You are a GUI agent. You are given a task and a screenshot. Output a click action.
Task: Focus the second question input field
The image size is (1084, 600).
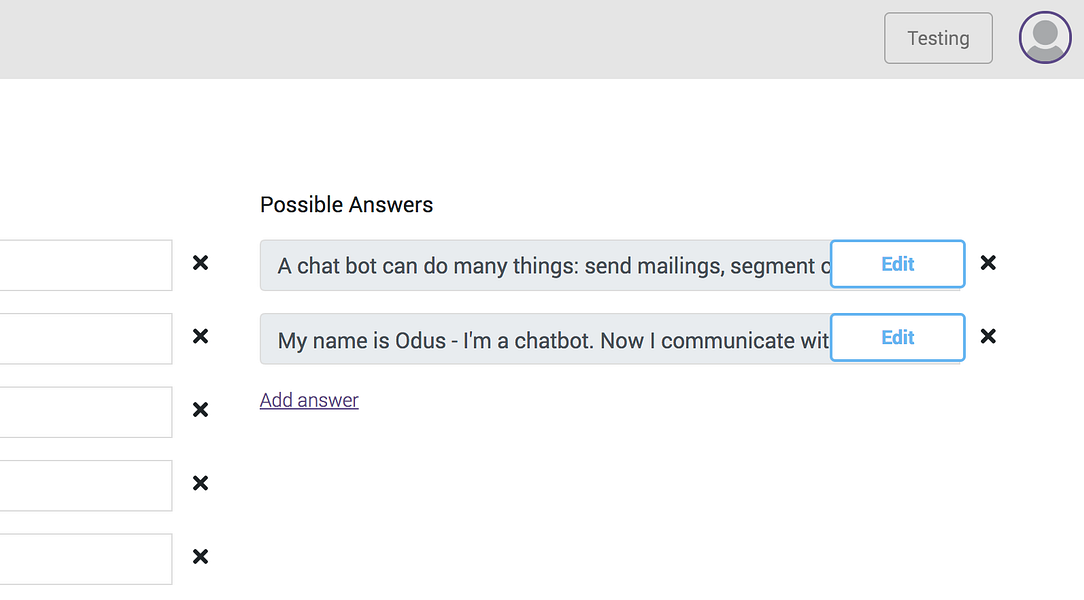tap(86, 339)
